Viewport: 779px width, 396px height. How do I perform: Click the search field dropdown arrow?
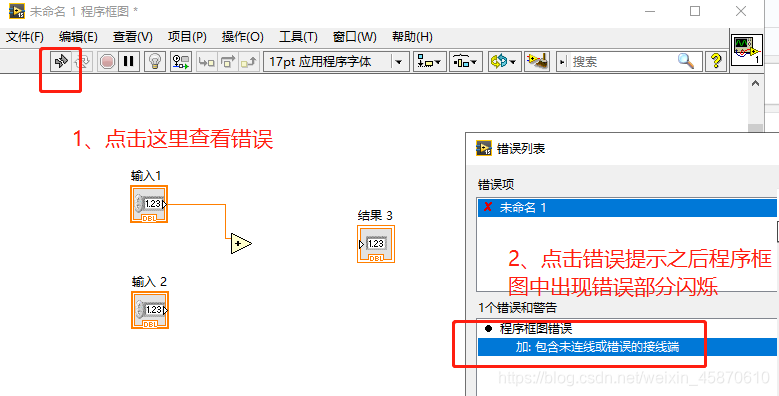click(x=563, y=62)
